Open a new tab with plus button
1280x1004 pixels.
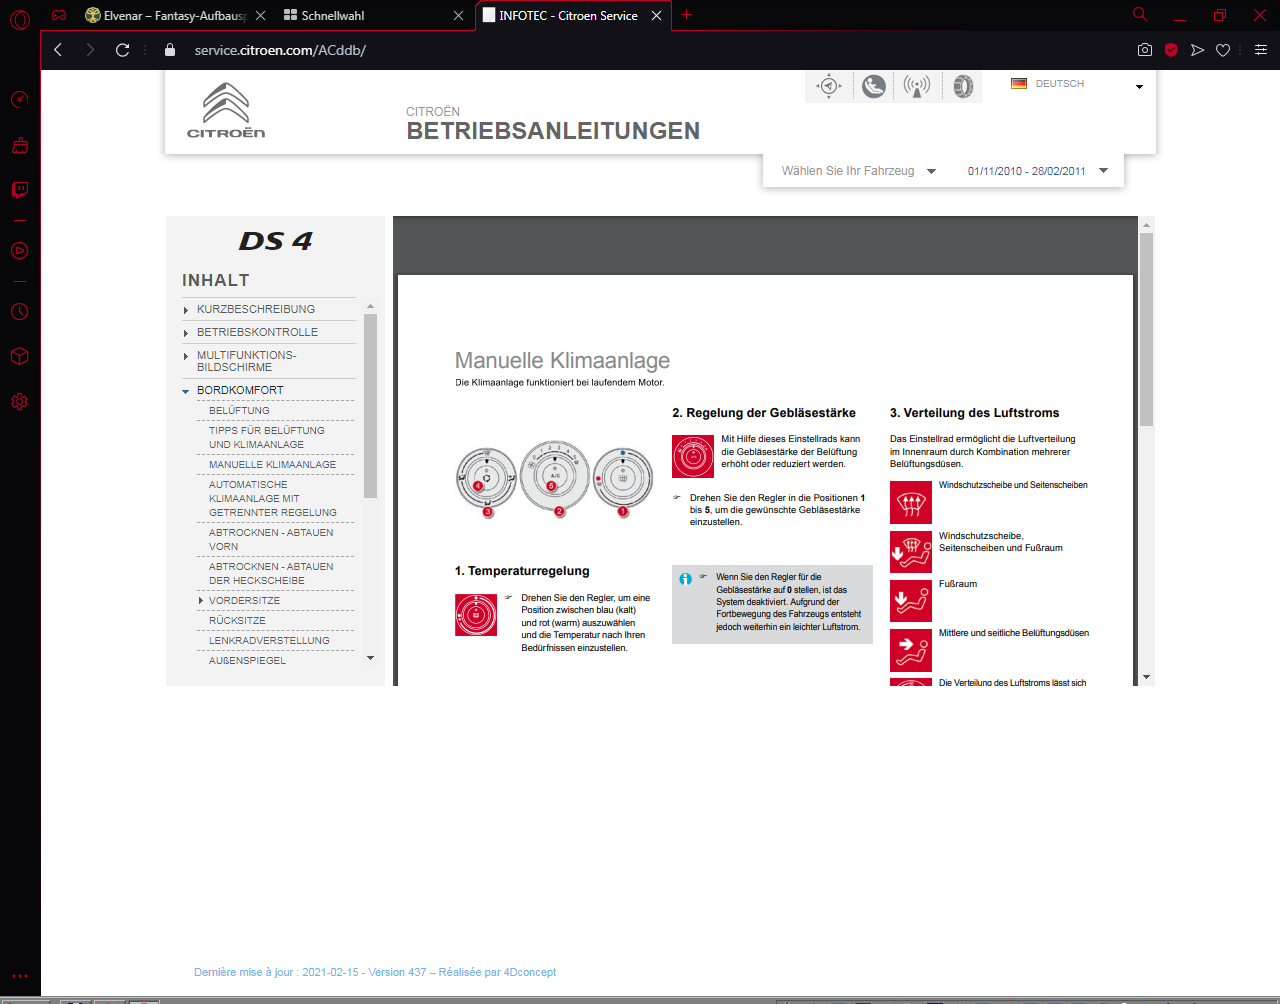[686, 15]
